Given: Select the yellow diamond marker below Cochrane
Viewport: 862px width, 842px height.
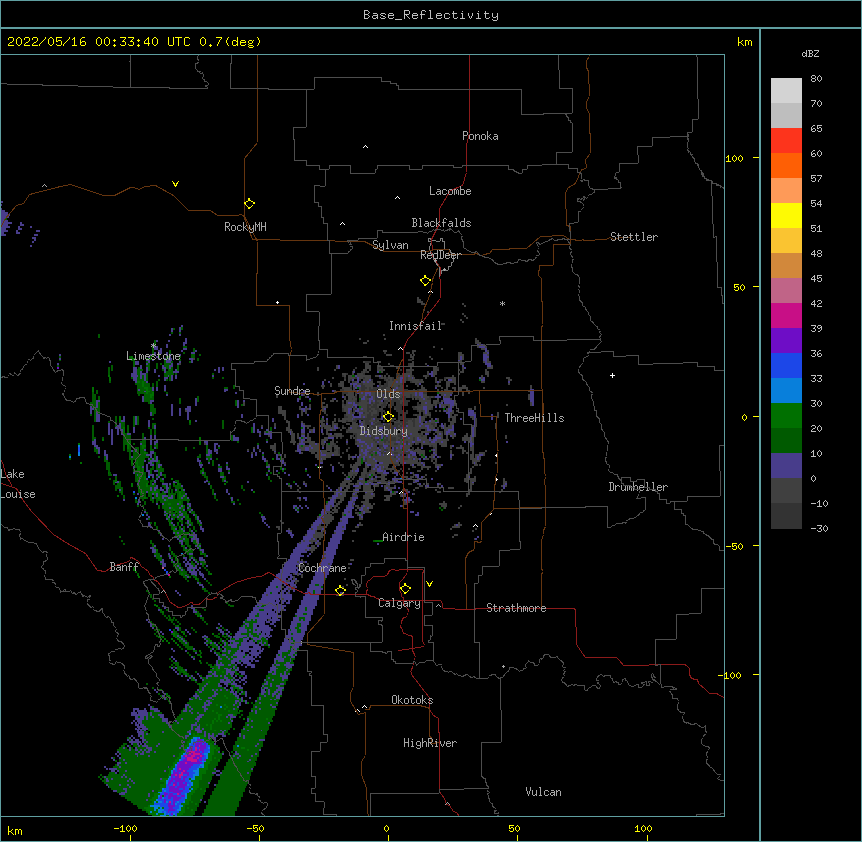Looking at the screenshot, I should click(x=340, y=590).
